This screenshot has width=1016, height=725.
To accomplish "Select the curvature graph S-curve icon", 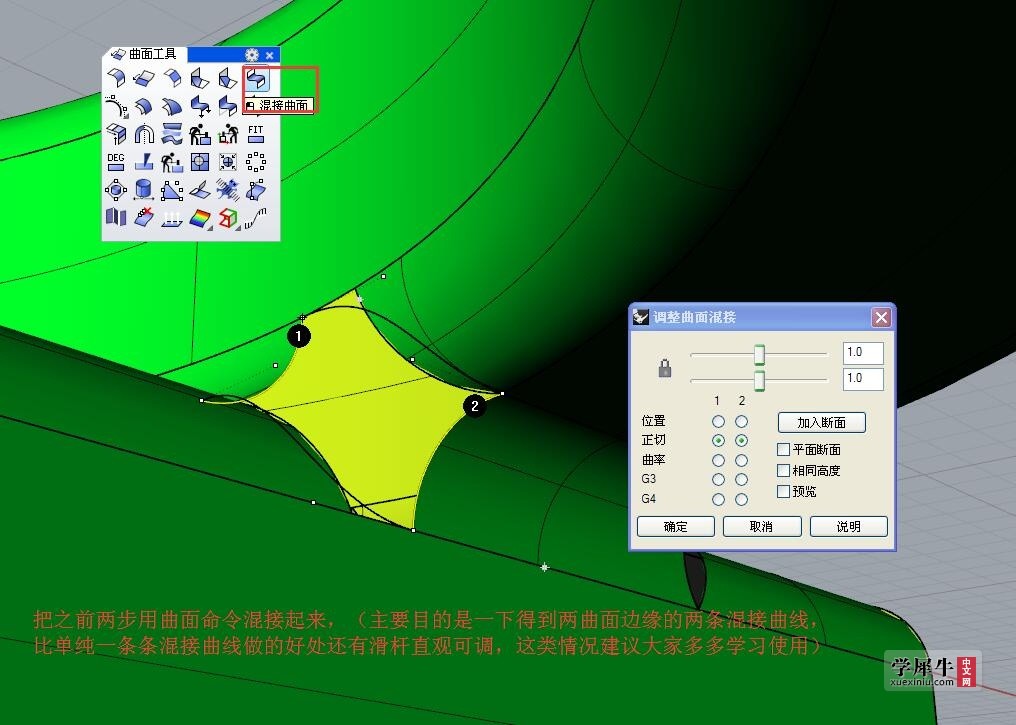I will [256, 217].
